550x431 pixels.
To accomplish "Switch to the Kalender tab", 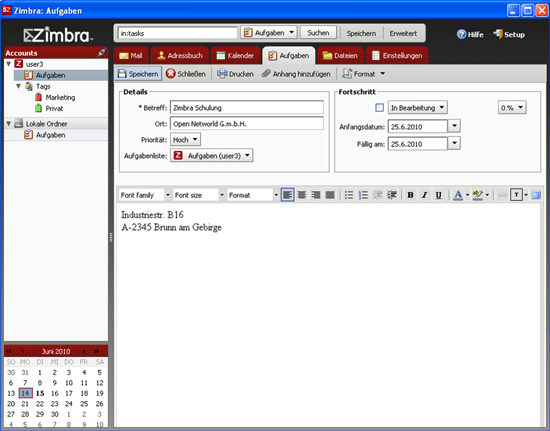I will [x=235, y=55].
